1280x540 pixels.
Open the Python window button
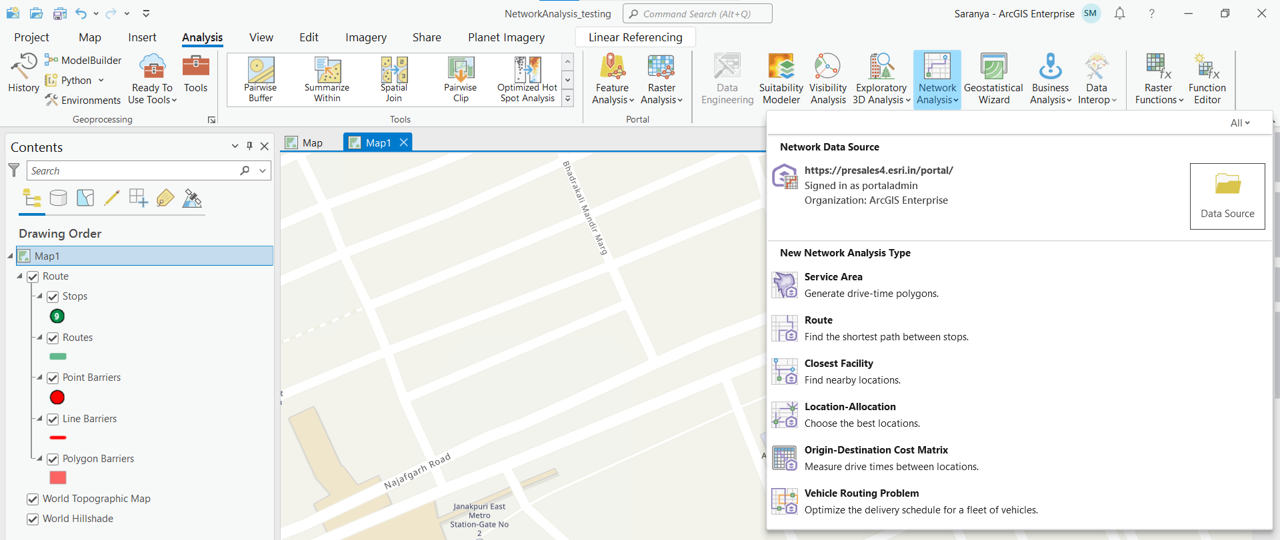coord(75,80)
